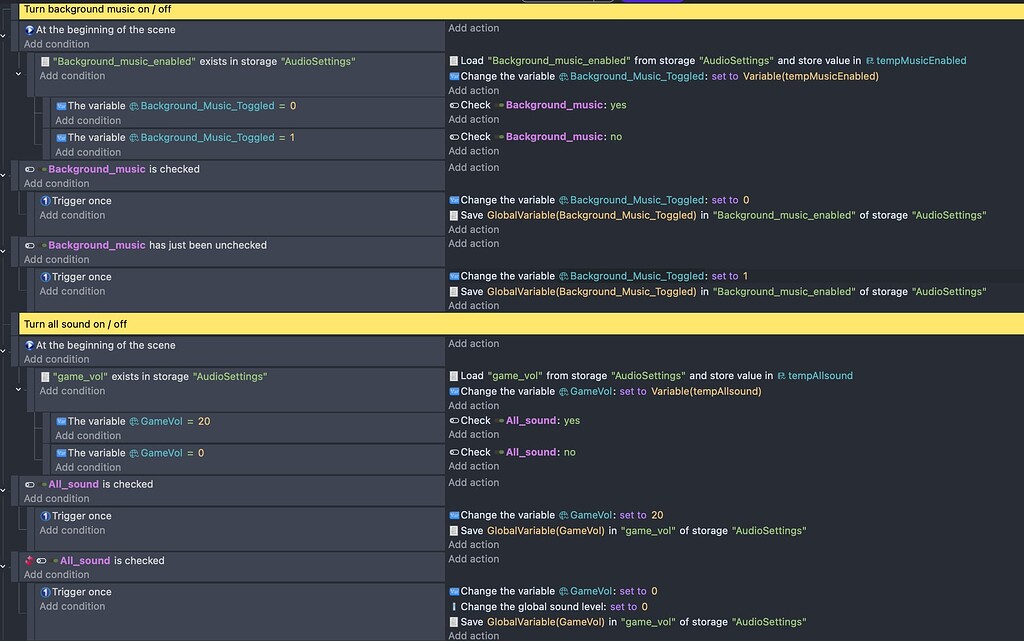Click variable icon of action setting Background_Music_Toggled to Variable(tempMusicEnabled)
The width and height of the screenshot is (1024, 641).
(x=454, y=76)
